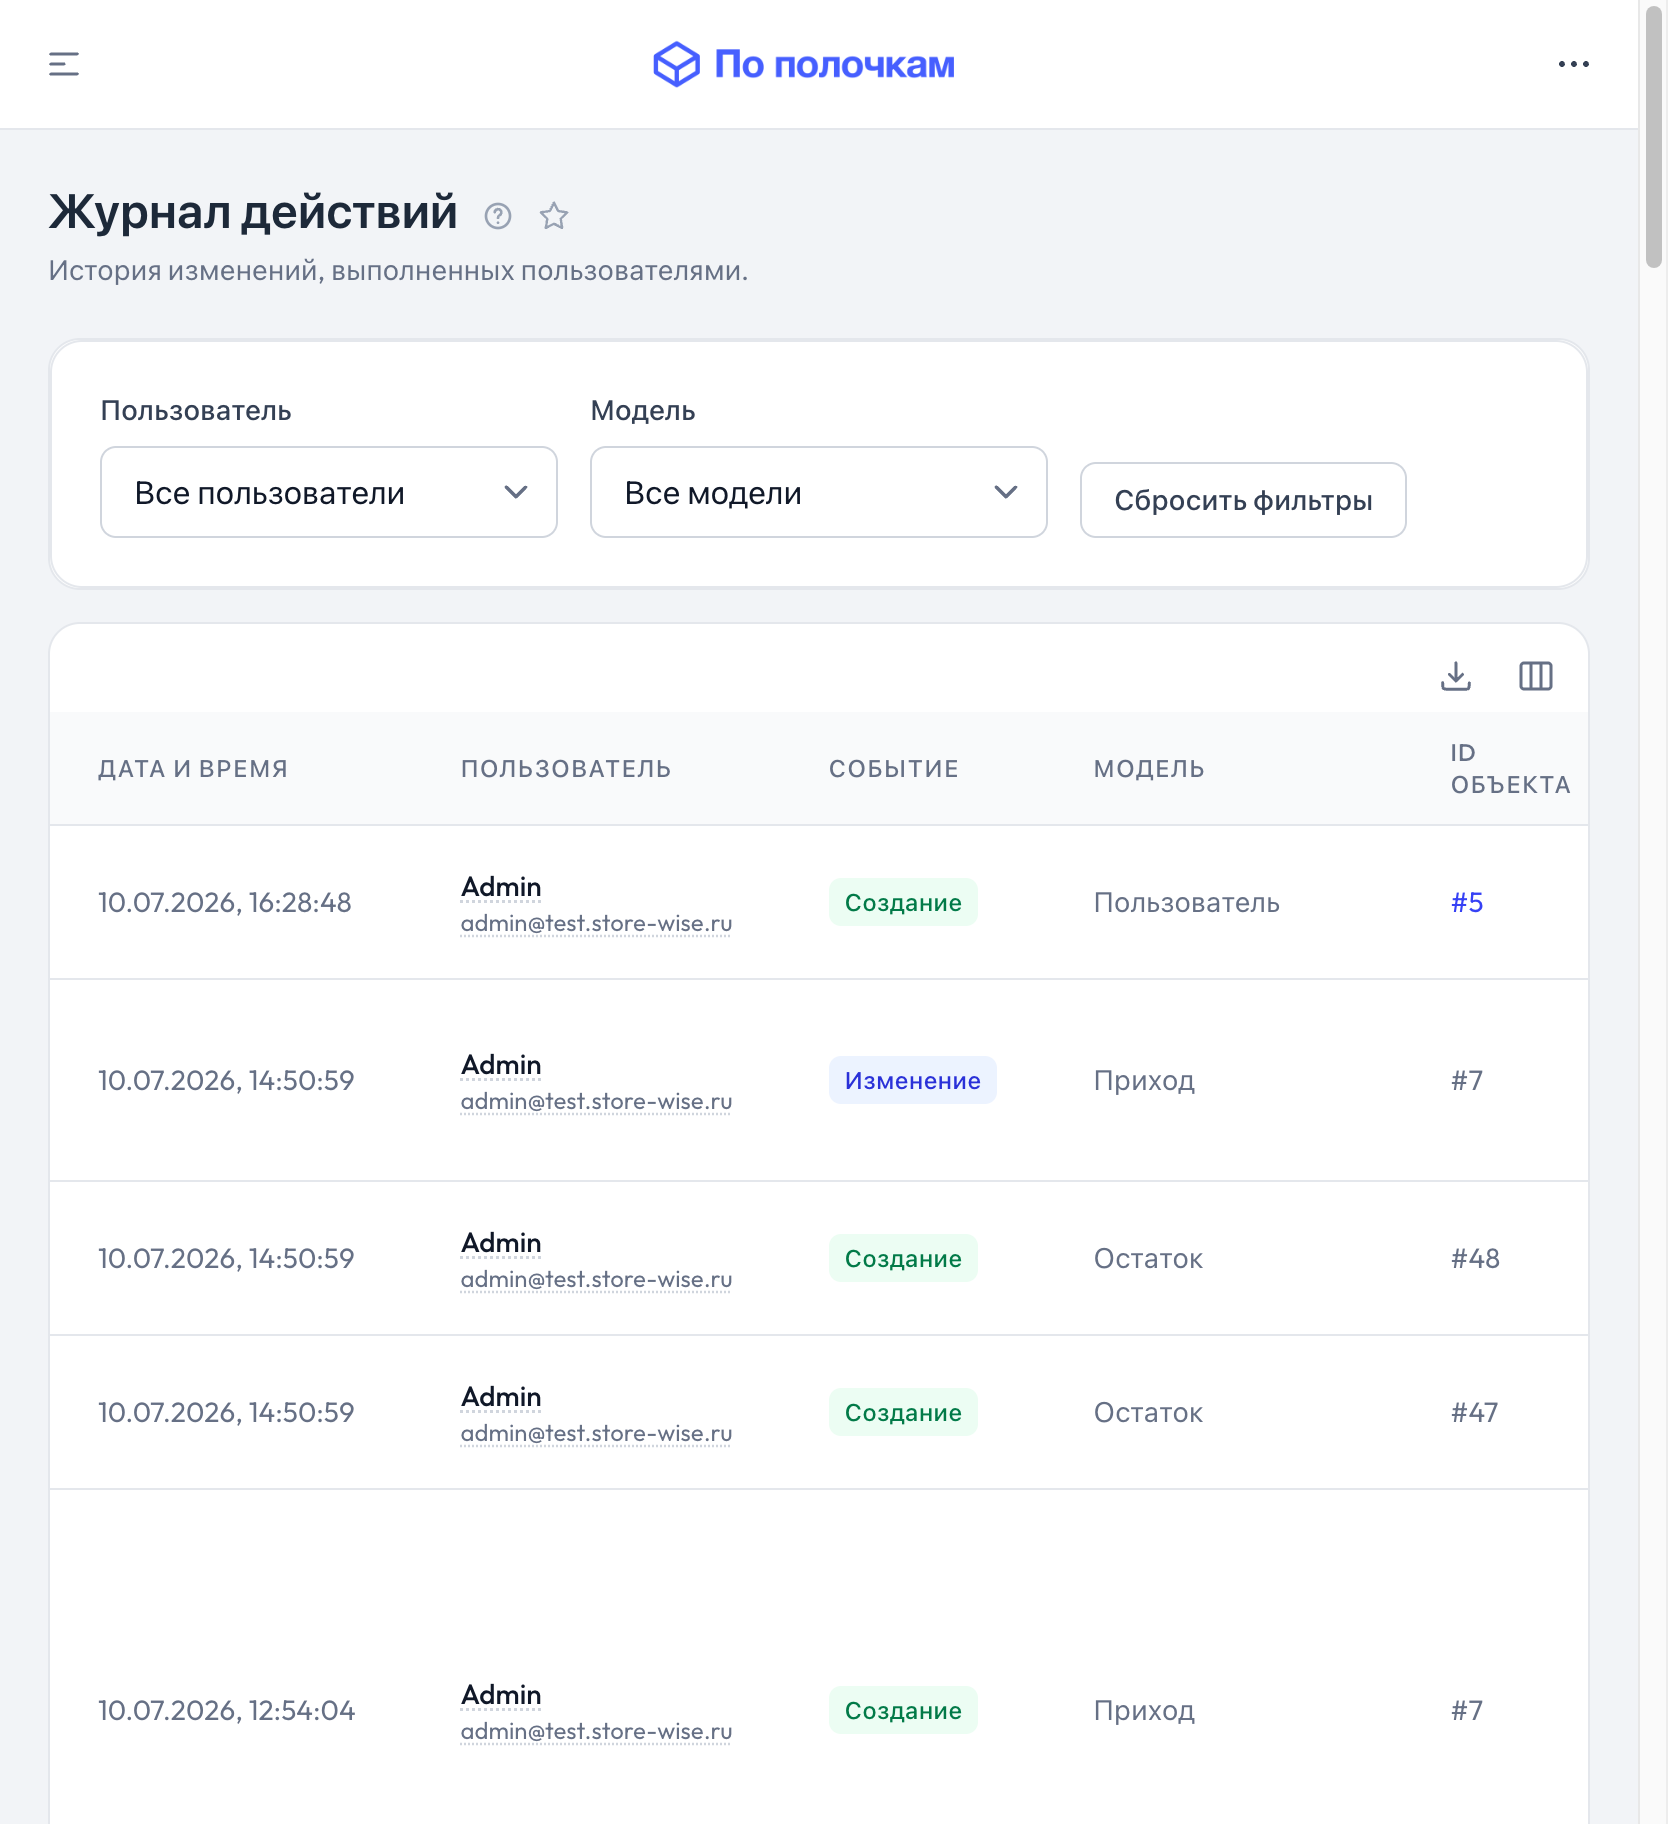Click the Пользователь model cell
The width and height of the screenshot is (1668, 1824).
pos(1187,902)
